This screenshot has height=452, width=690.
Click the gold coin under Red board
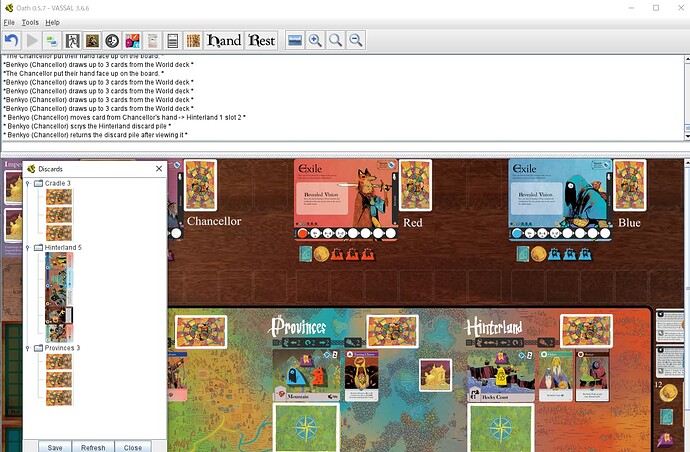[x=321, y=254]
